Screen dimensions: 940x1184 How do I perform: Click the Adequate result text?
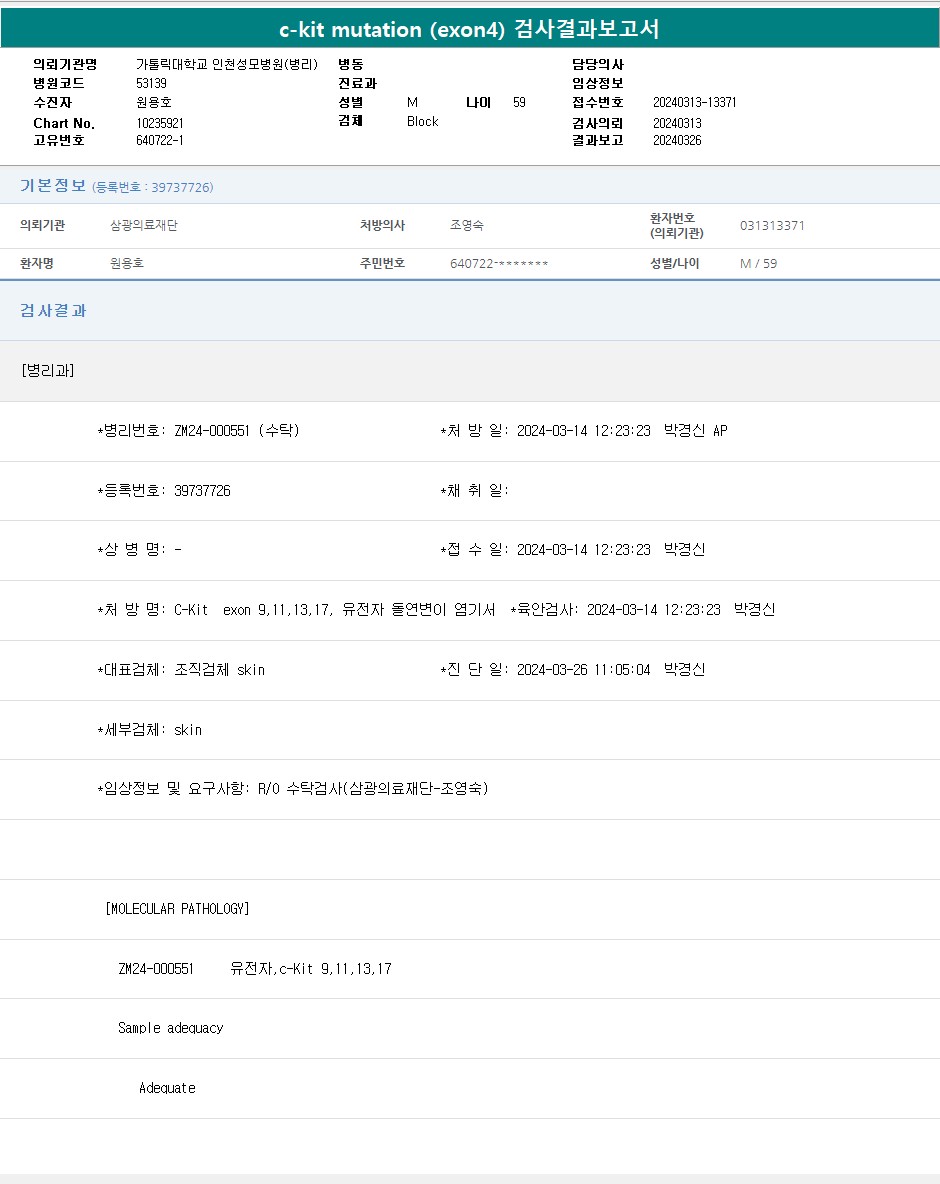[167, 1088]
